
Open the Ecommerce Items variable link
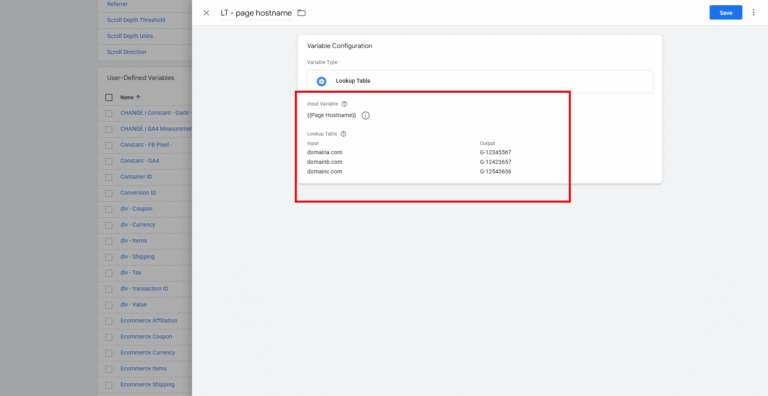pyautogui.click(x=144, y=369)
